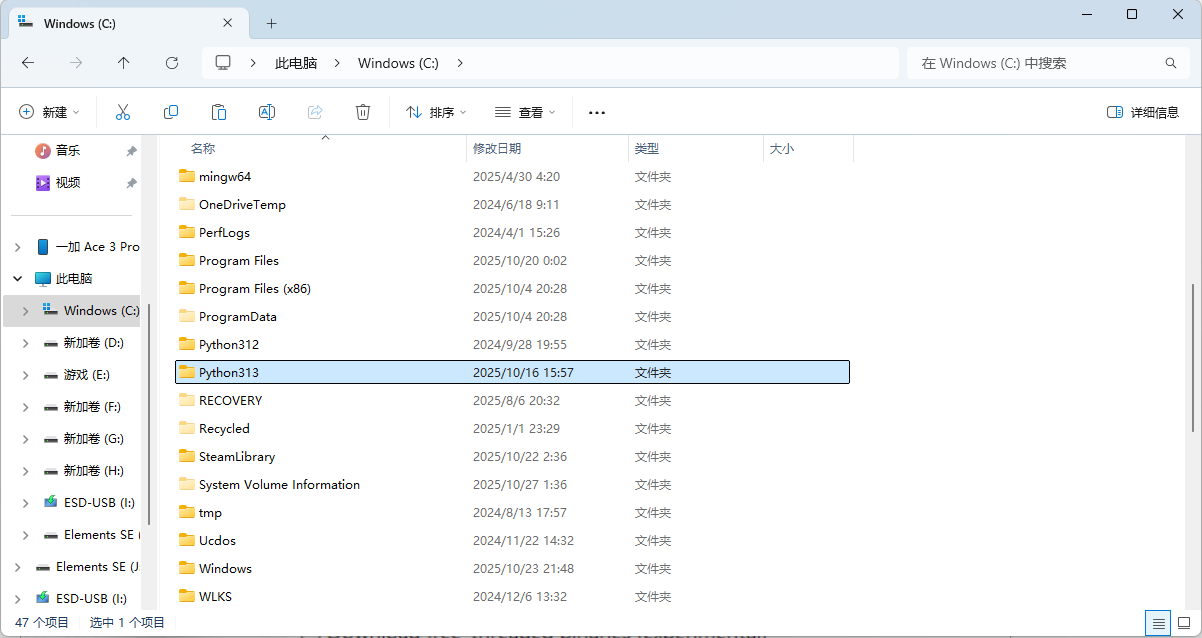Image resolution: width=1202 pixels, height=638 pixels.
Task: Click the Copy icon in toolbar
Action: coord(171,112)
